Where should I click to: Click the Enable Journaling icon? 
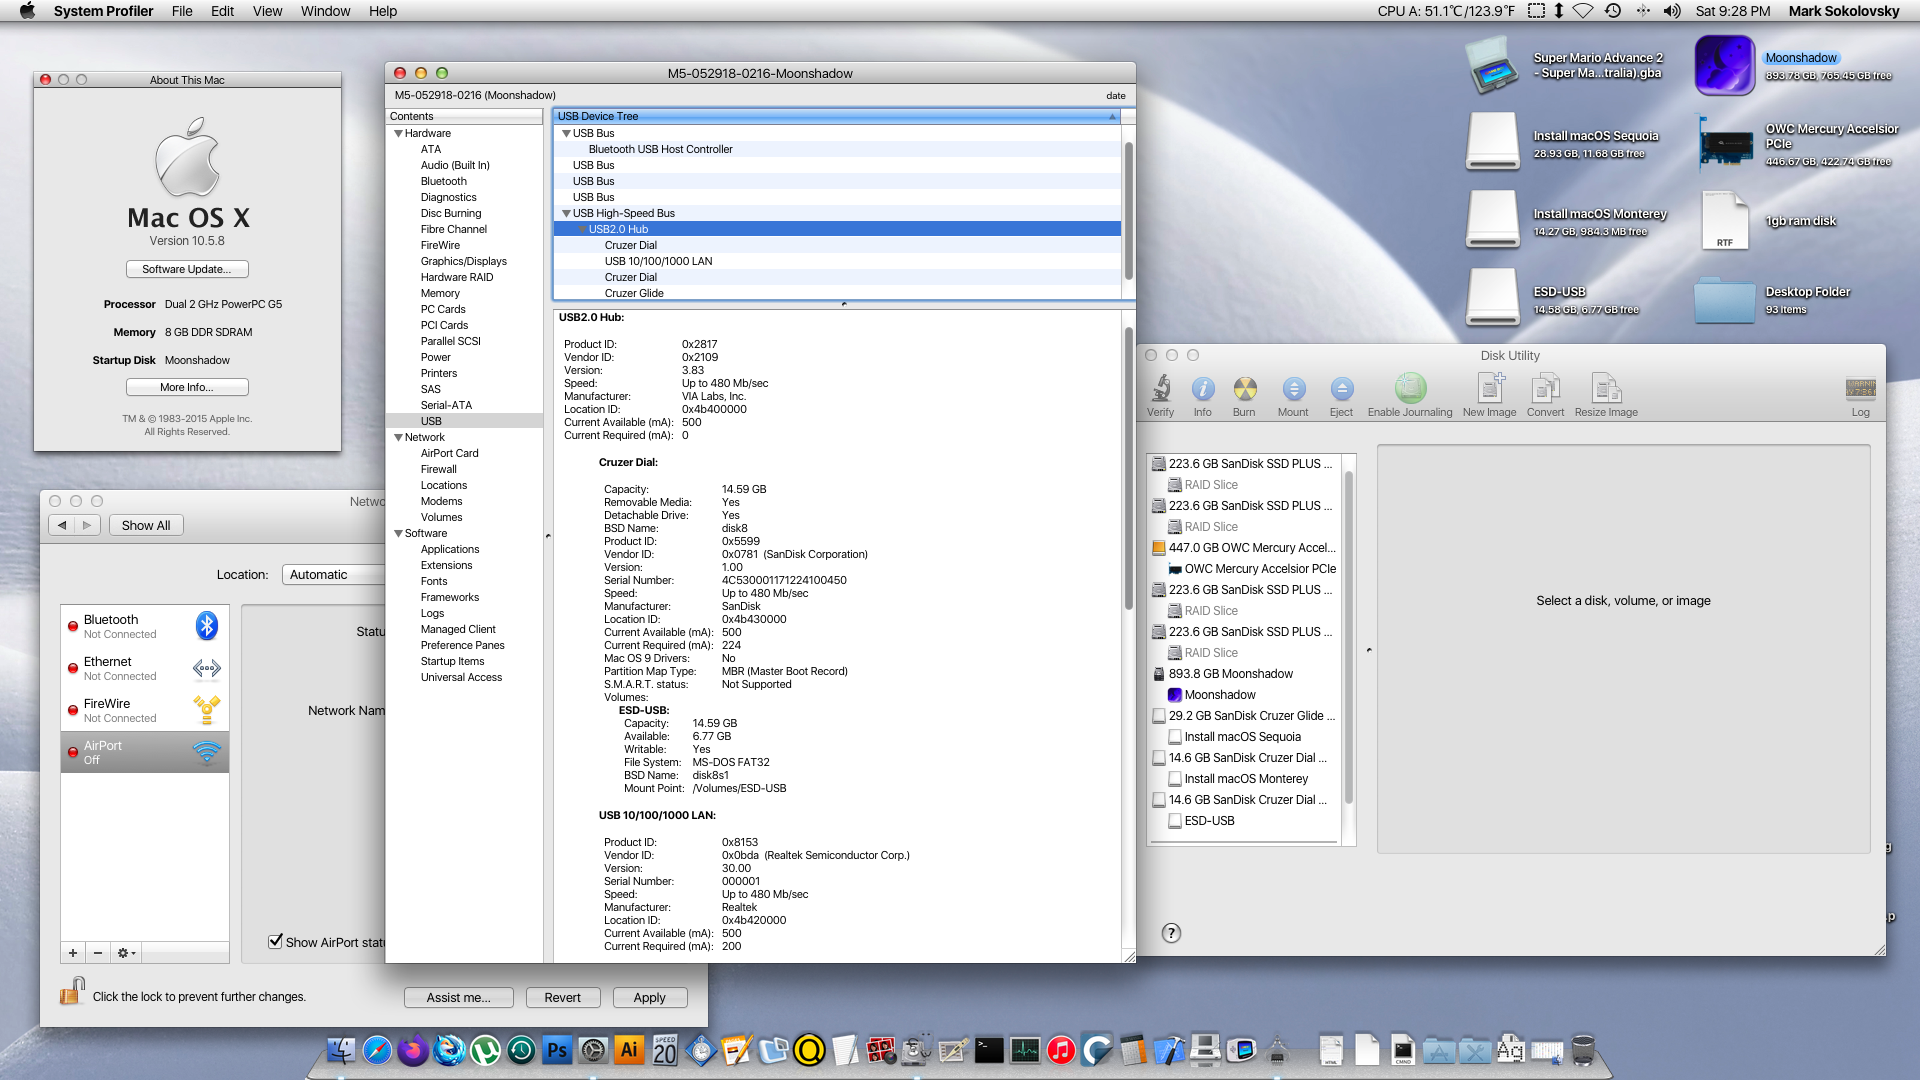click(1410, 389)
